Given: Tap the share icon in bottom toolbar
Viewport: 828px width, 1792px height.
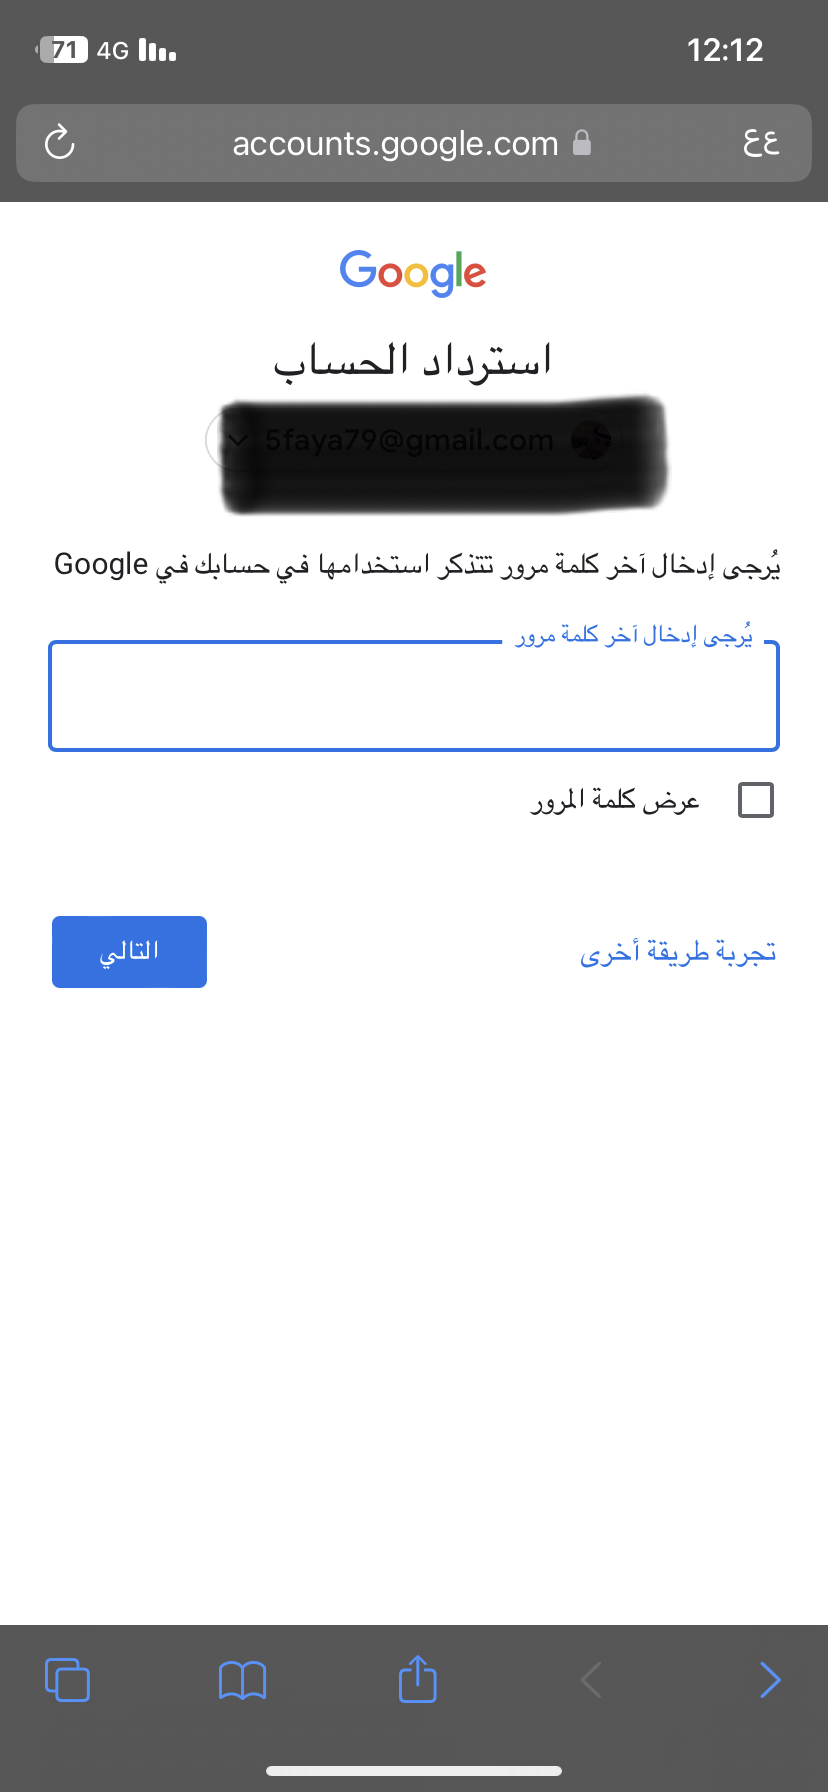Looking at the screenshot, I should tap(417, 1678).
